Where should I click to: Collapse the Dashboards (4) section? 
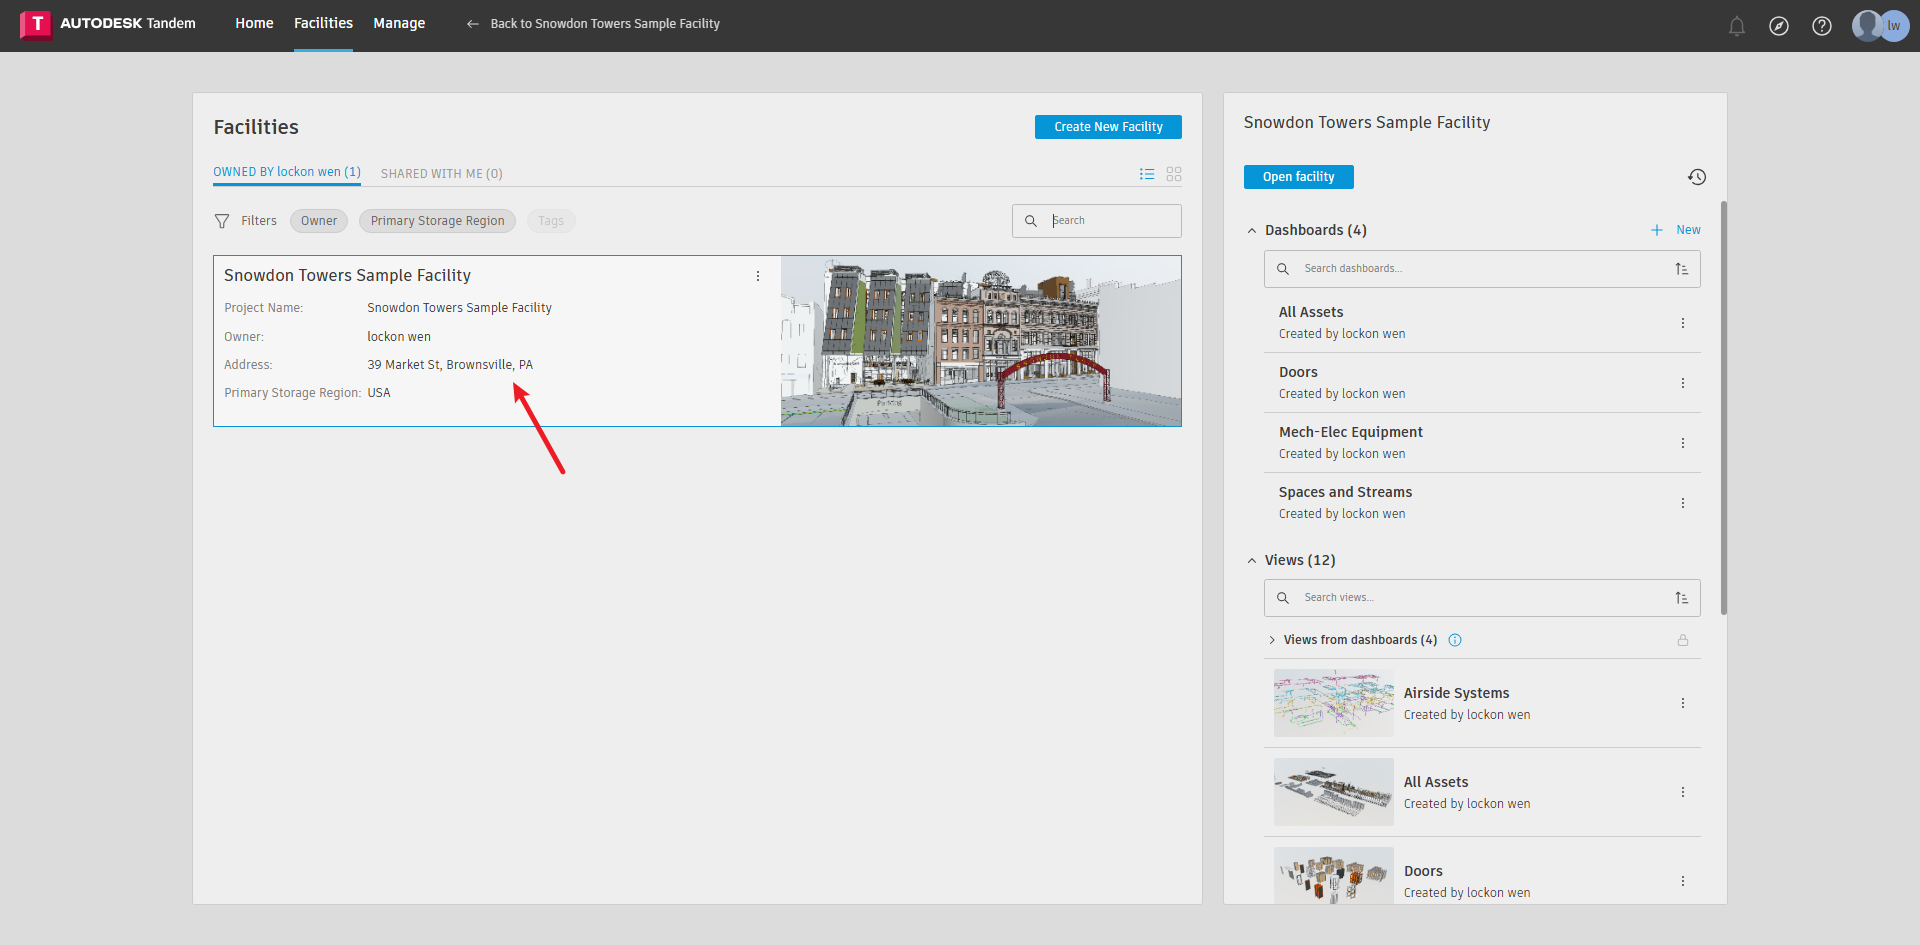1252,231
